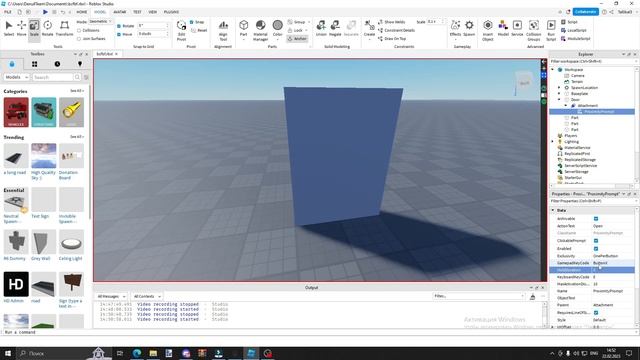This screenshot has height=360, width=640.
Task: Switch to the TEST ribbon tab
Action: tap(137, 12)
